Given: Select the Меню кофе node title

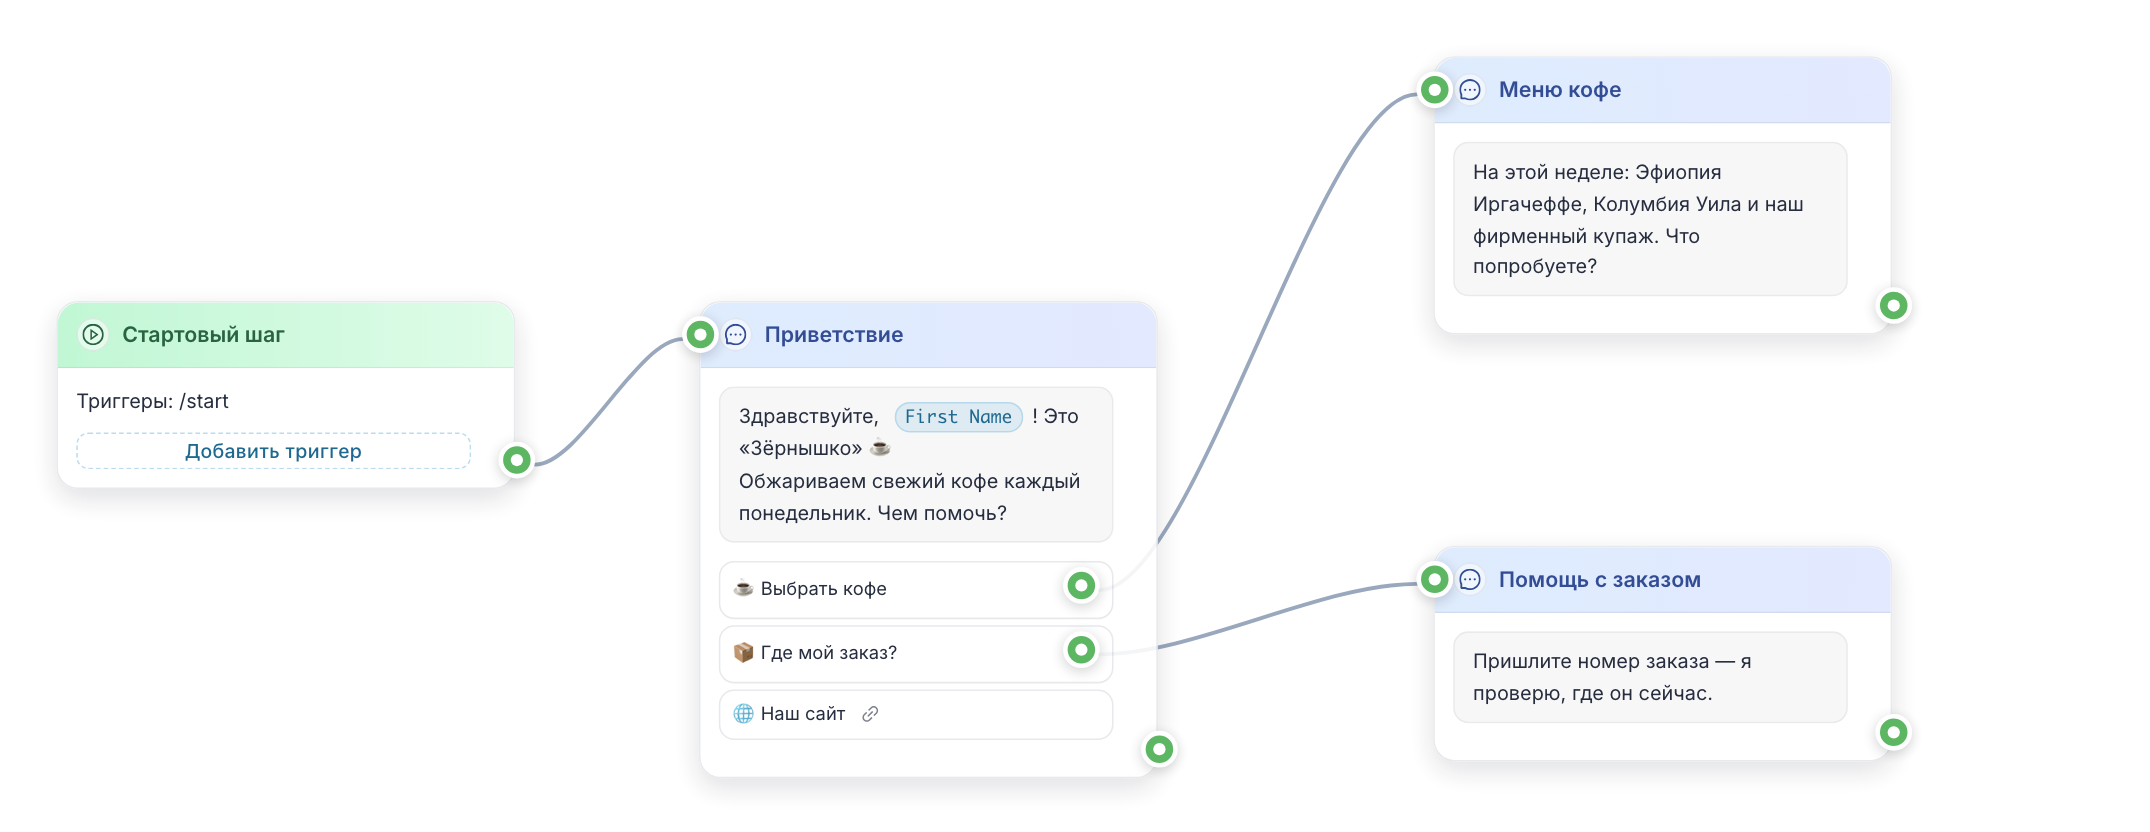Looking at the screenshot, I should 1560,90.
